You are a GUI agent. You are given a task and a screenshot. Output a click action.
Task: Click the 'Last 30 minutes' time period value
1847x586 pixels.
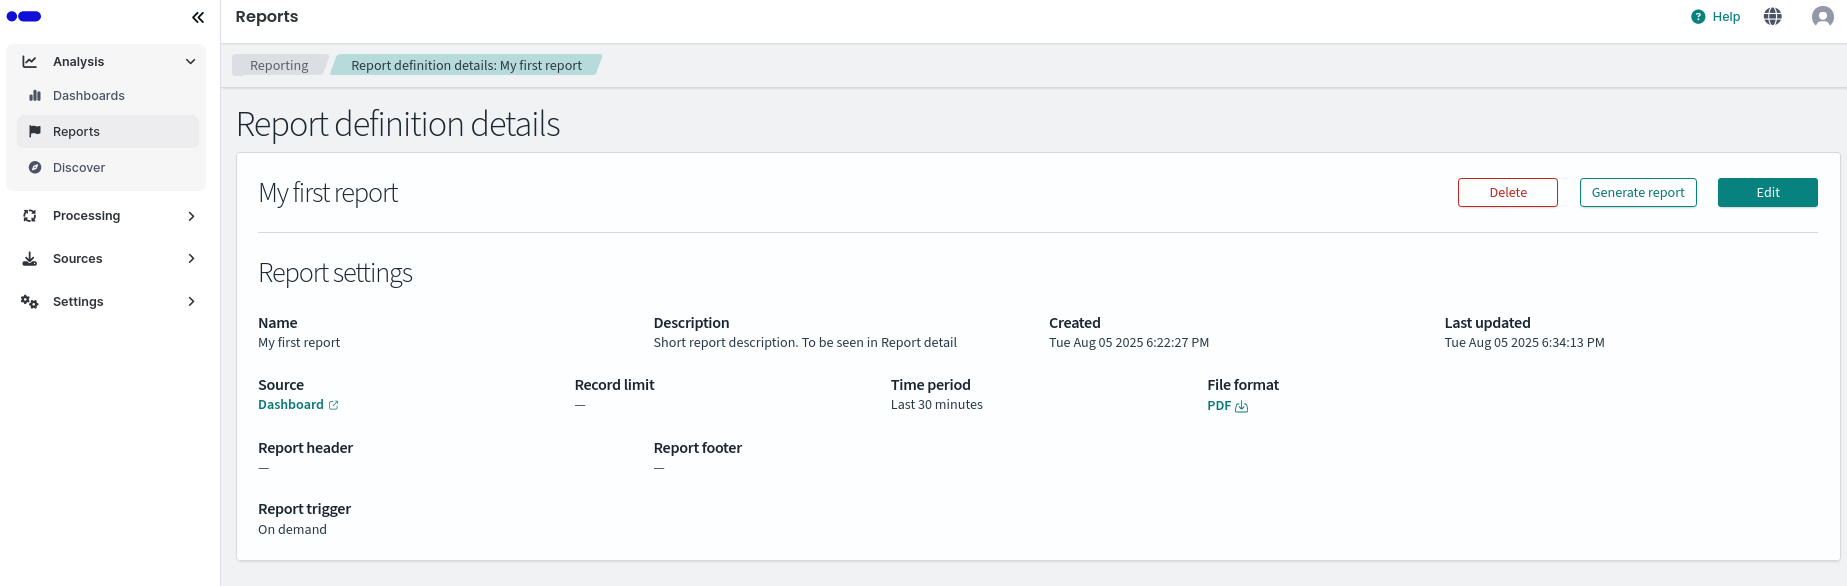pos(937,405)
